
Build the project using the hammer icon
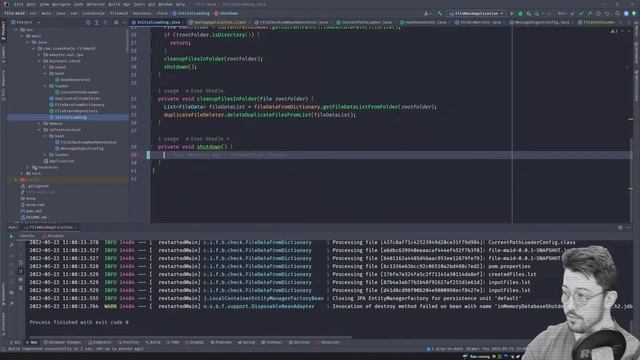[440, 13]
